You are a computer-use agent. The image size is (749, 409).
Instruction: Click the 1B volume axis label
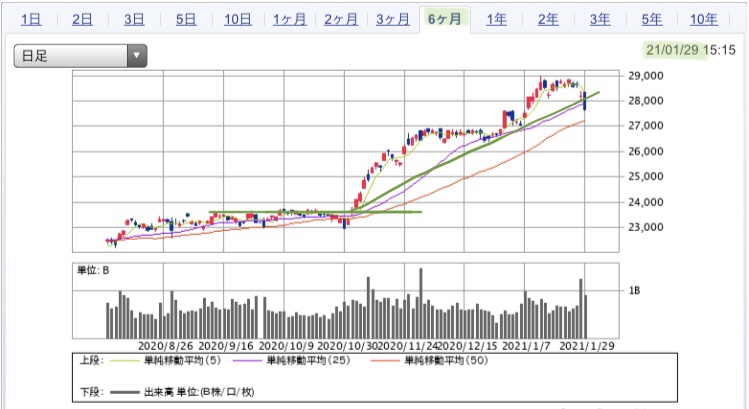(634, 291)
